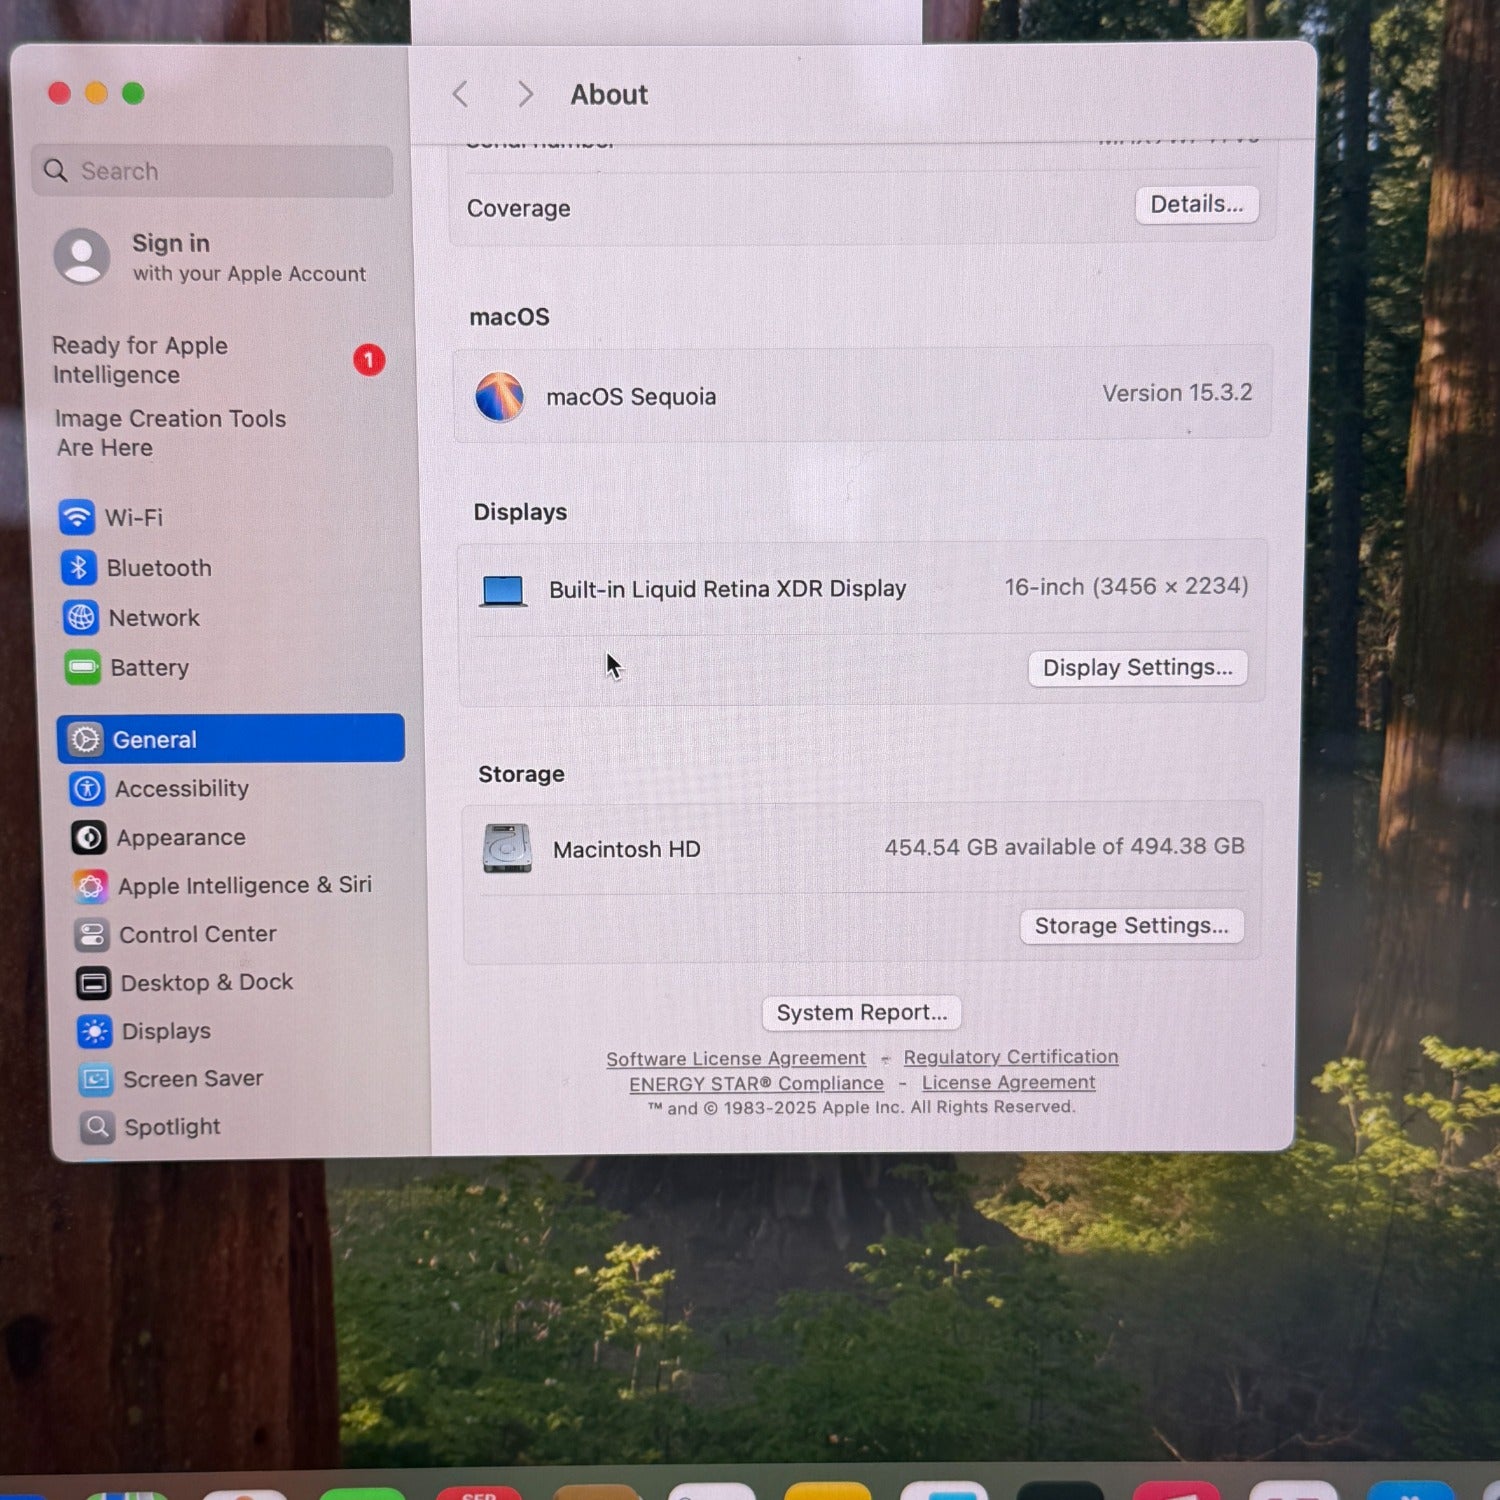Select Appearance label in the sidebar
Image resolution: width=1500 pixels, height=1500 pixels.
(181, 838)
